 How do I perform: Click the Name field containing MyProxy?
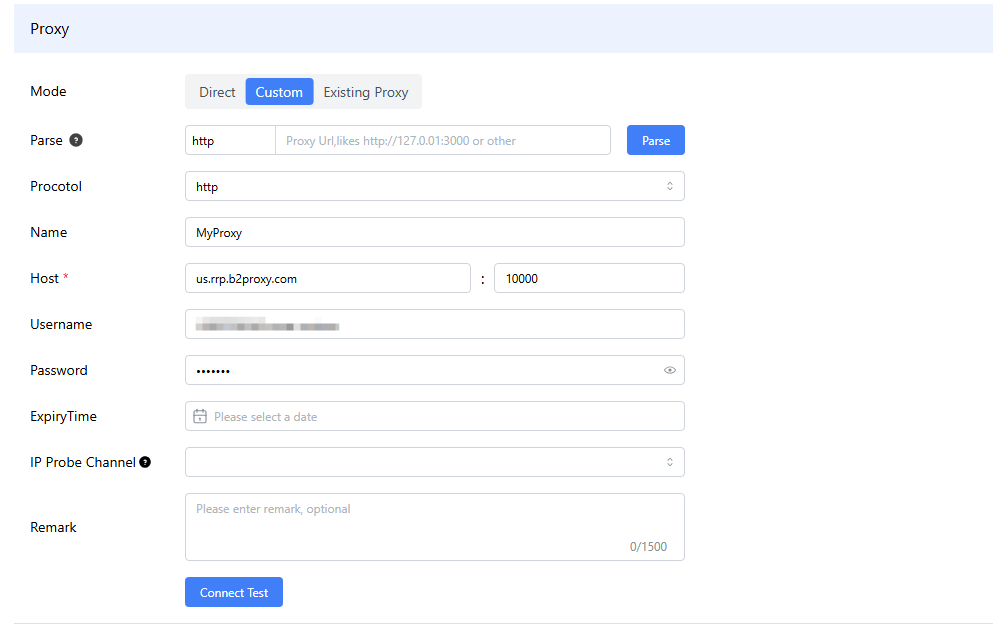[x=434, y=232]
